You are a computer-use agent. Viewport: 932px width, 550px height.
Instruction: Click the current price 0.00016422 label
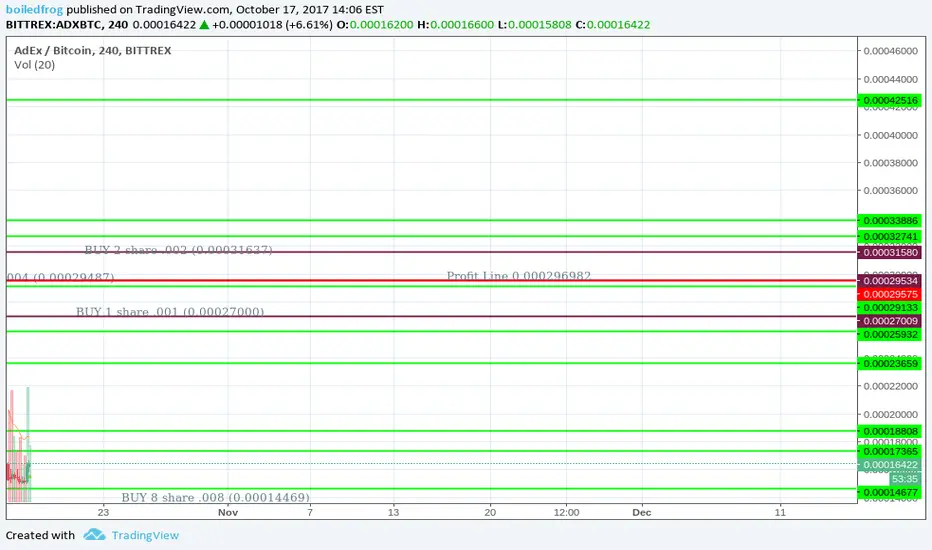pyautogui.click(x=890, y=464)
